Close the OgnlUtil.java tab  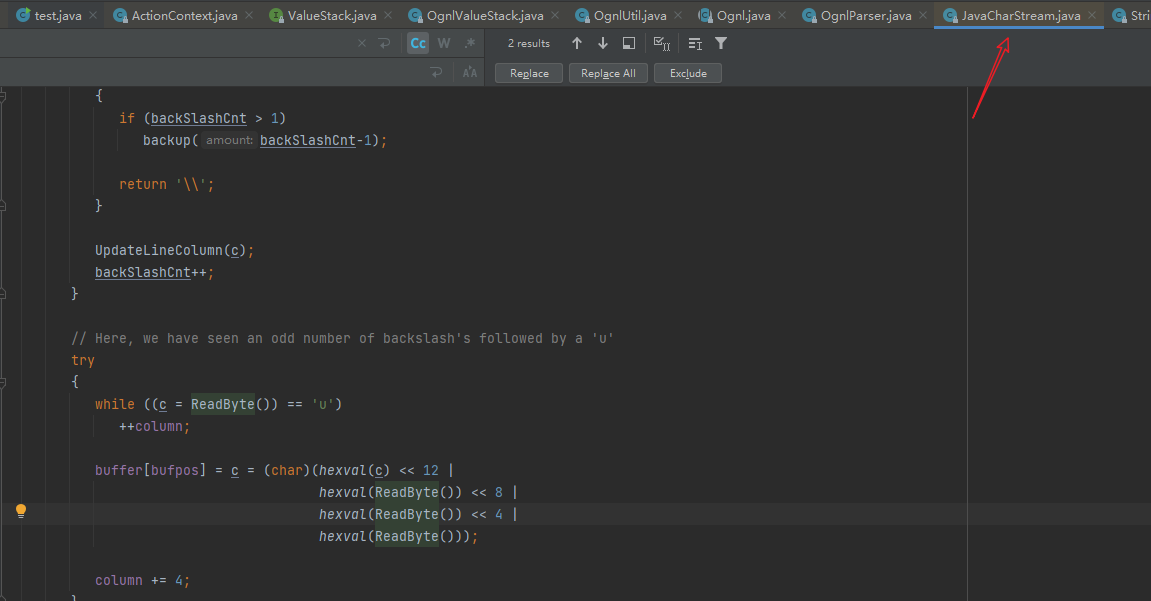click(x=678, y=15)
